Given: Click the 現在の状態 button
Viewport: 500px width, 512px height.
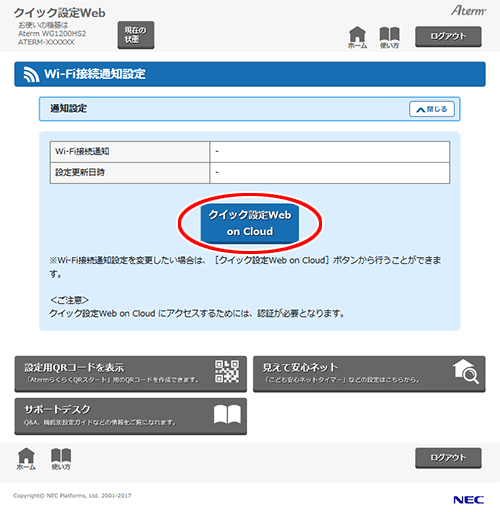Looking at the screenshot, I should (x=136, y=35).
